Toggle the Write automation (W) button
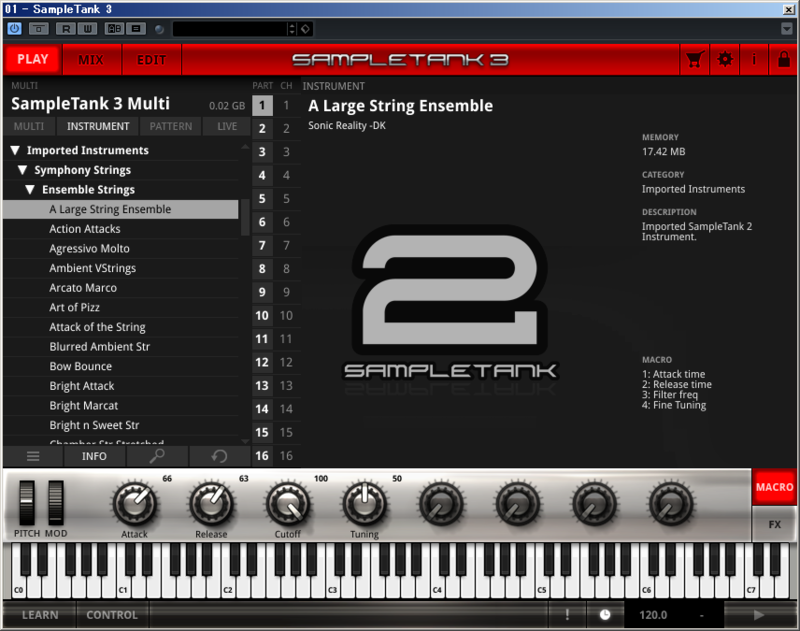The width and height of the screenshot is (800, 631). tap(87, 29)
